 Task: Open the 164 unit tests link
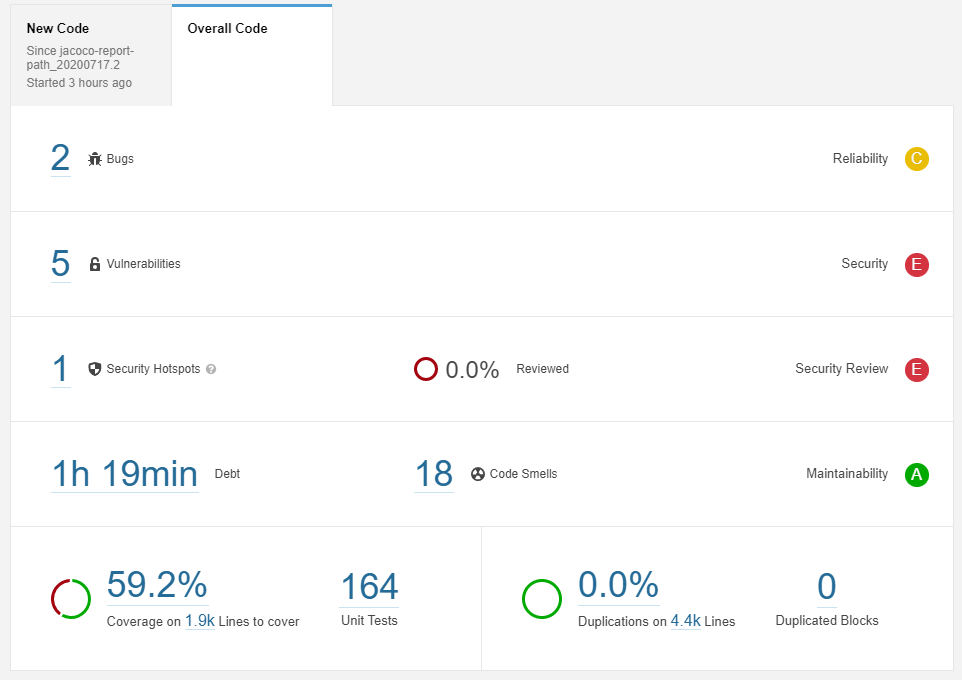coord(369,586)
